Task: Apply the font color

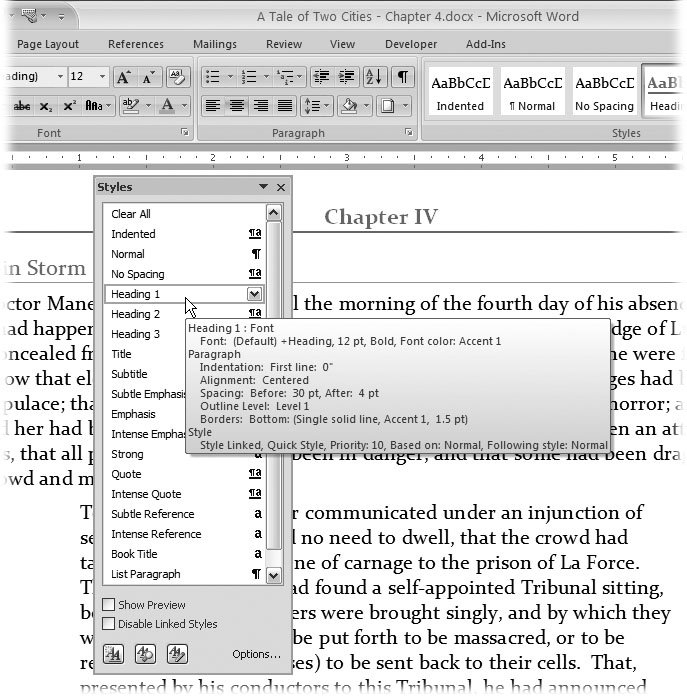Action: [x=168, y=106]
